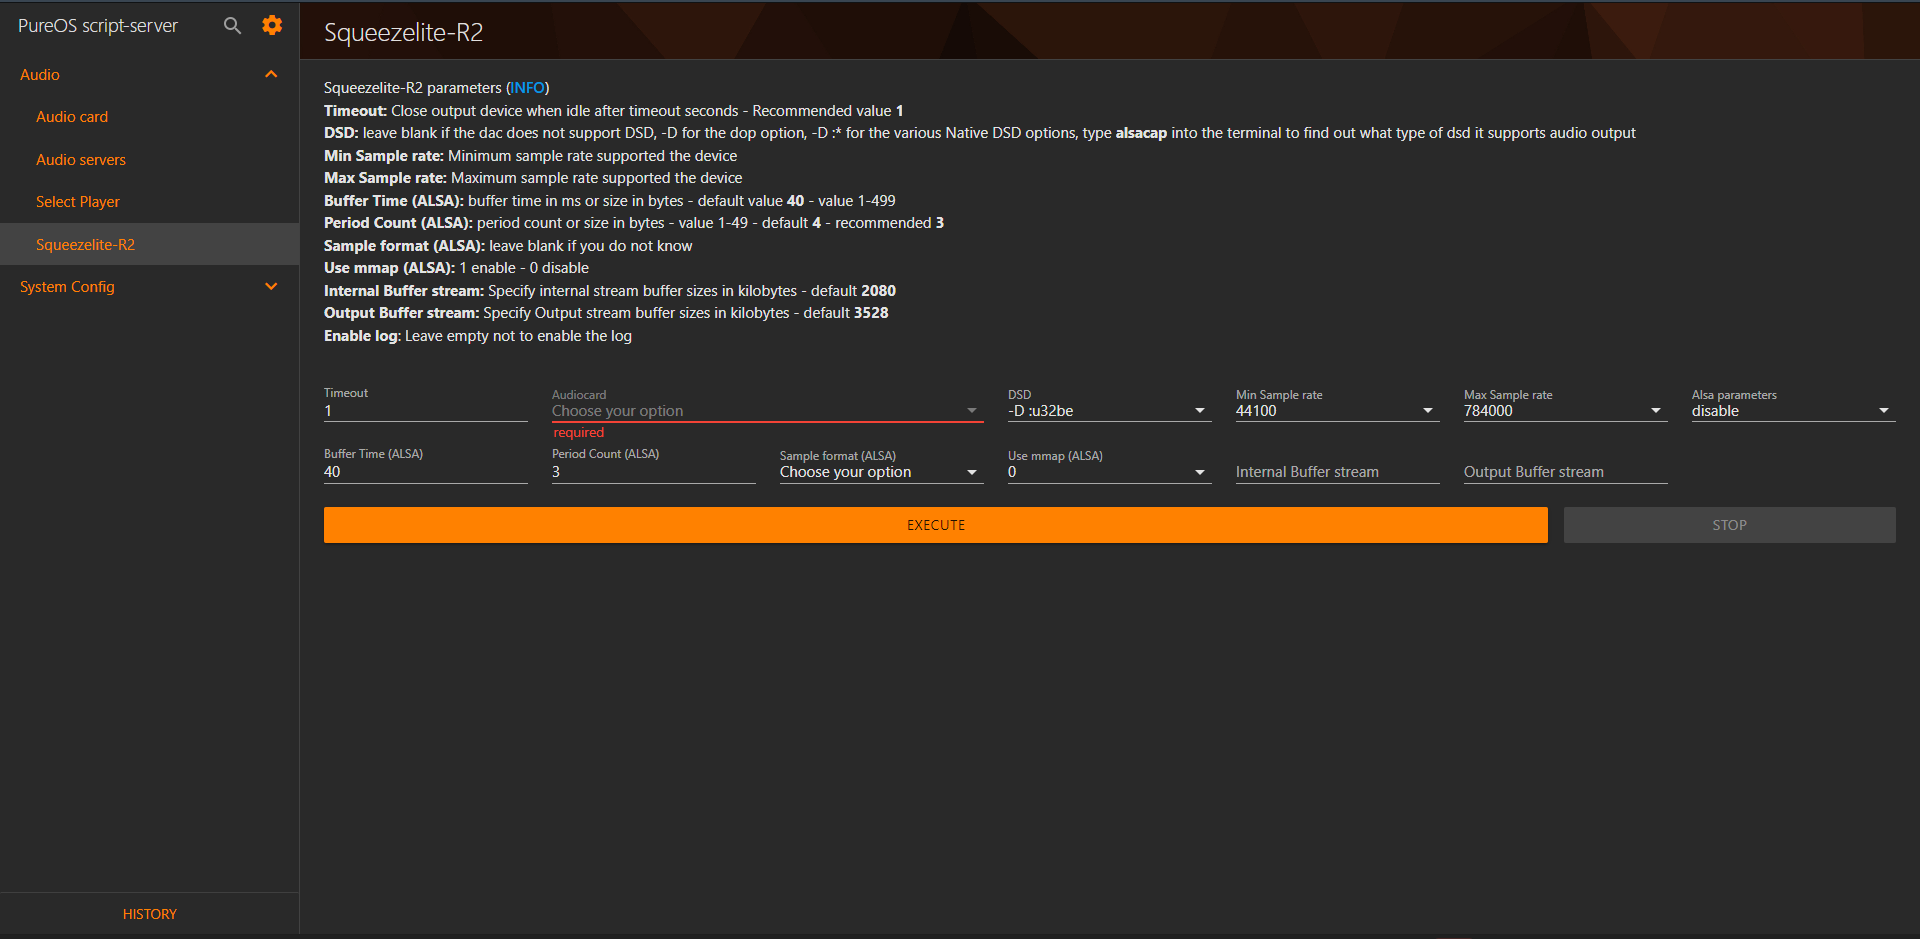
Task: Focus the Output Buffer stream field
Action: [1565, 472]
